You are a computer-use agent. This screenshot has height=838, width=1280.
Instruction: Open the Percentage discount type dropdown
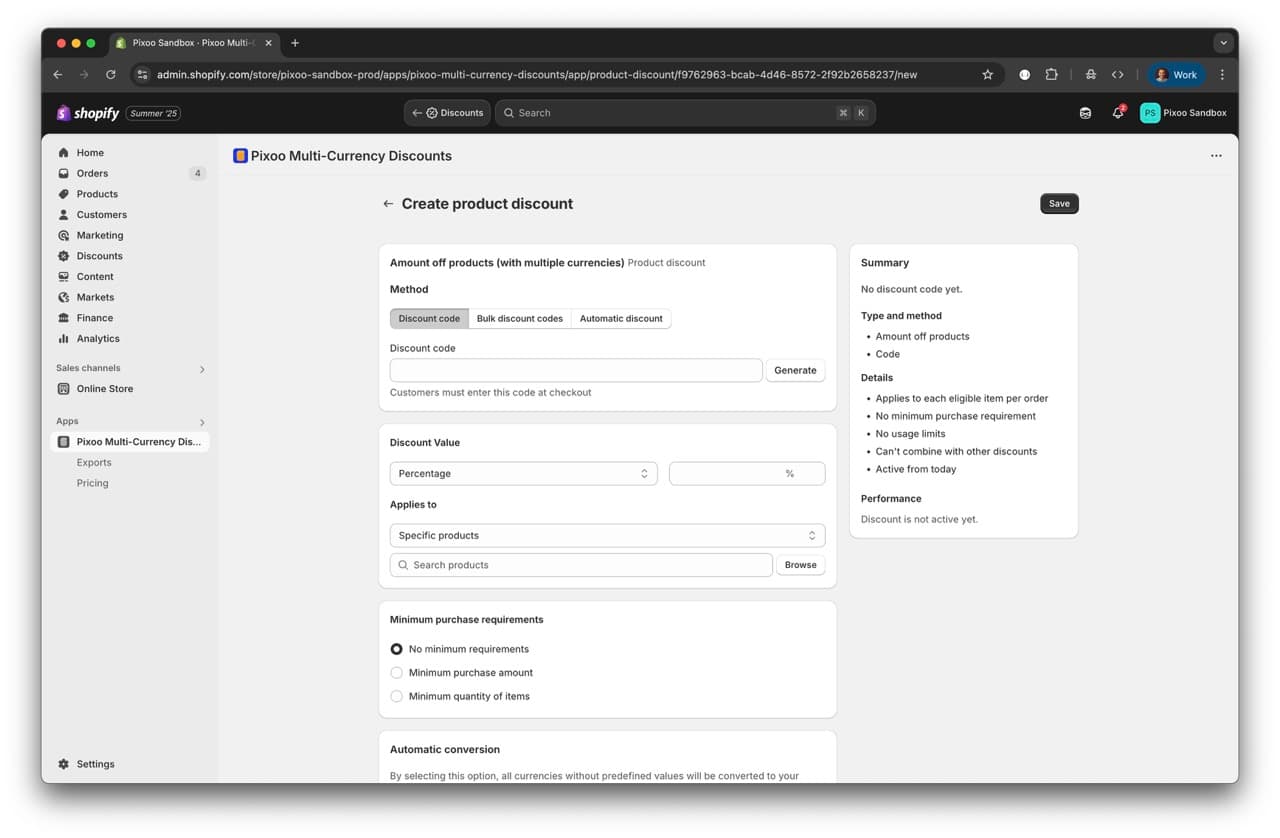pyautogui.click(x=523, y=474)
